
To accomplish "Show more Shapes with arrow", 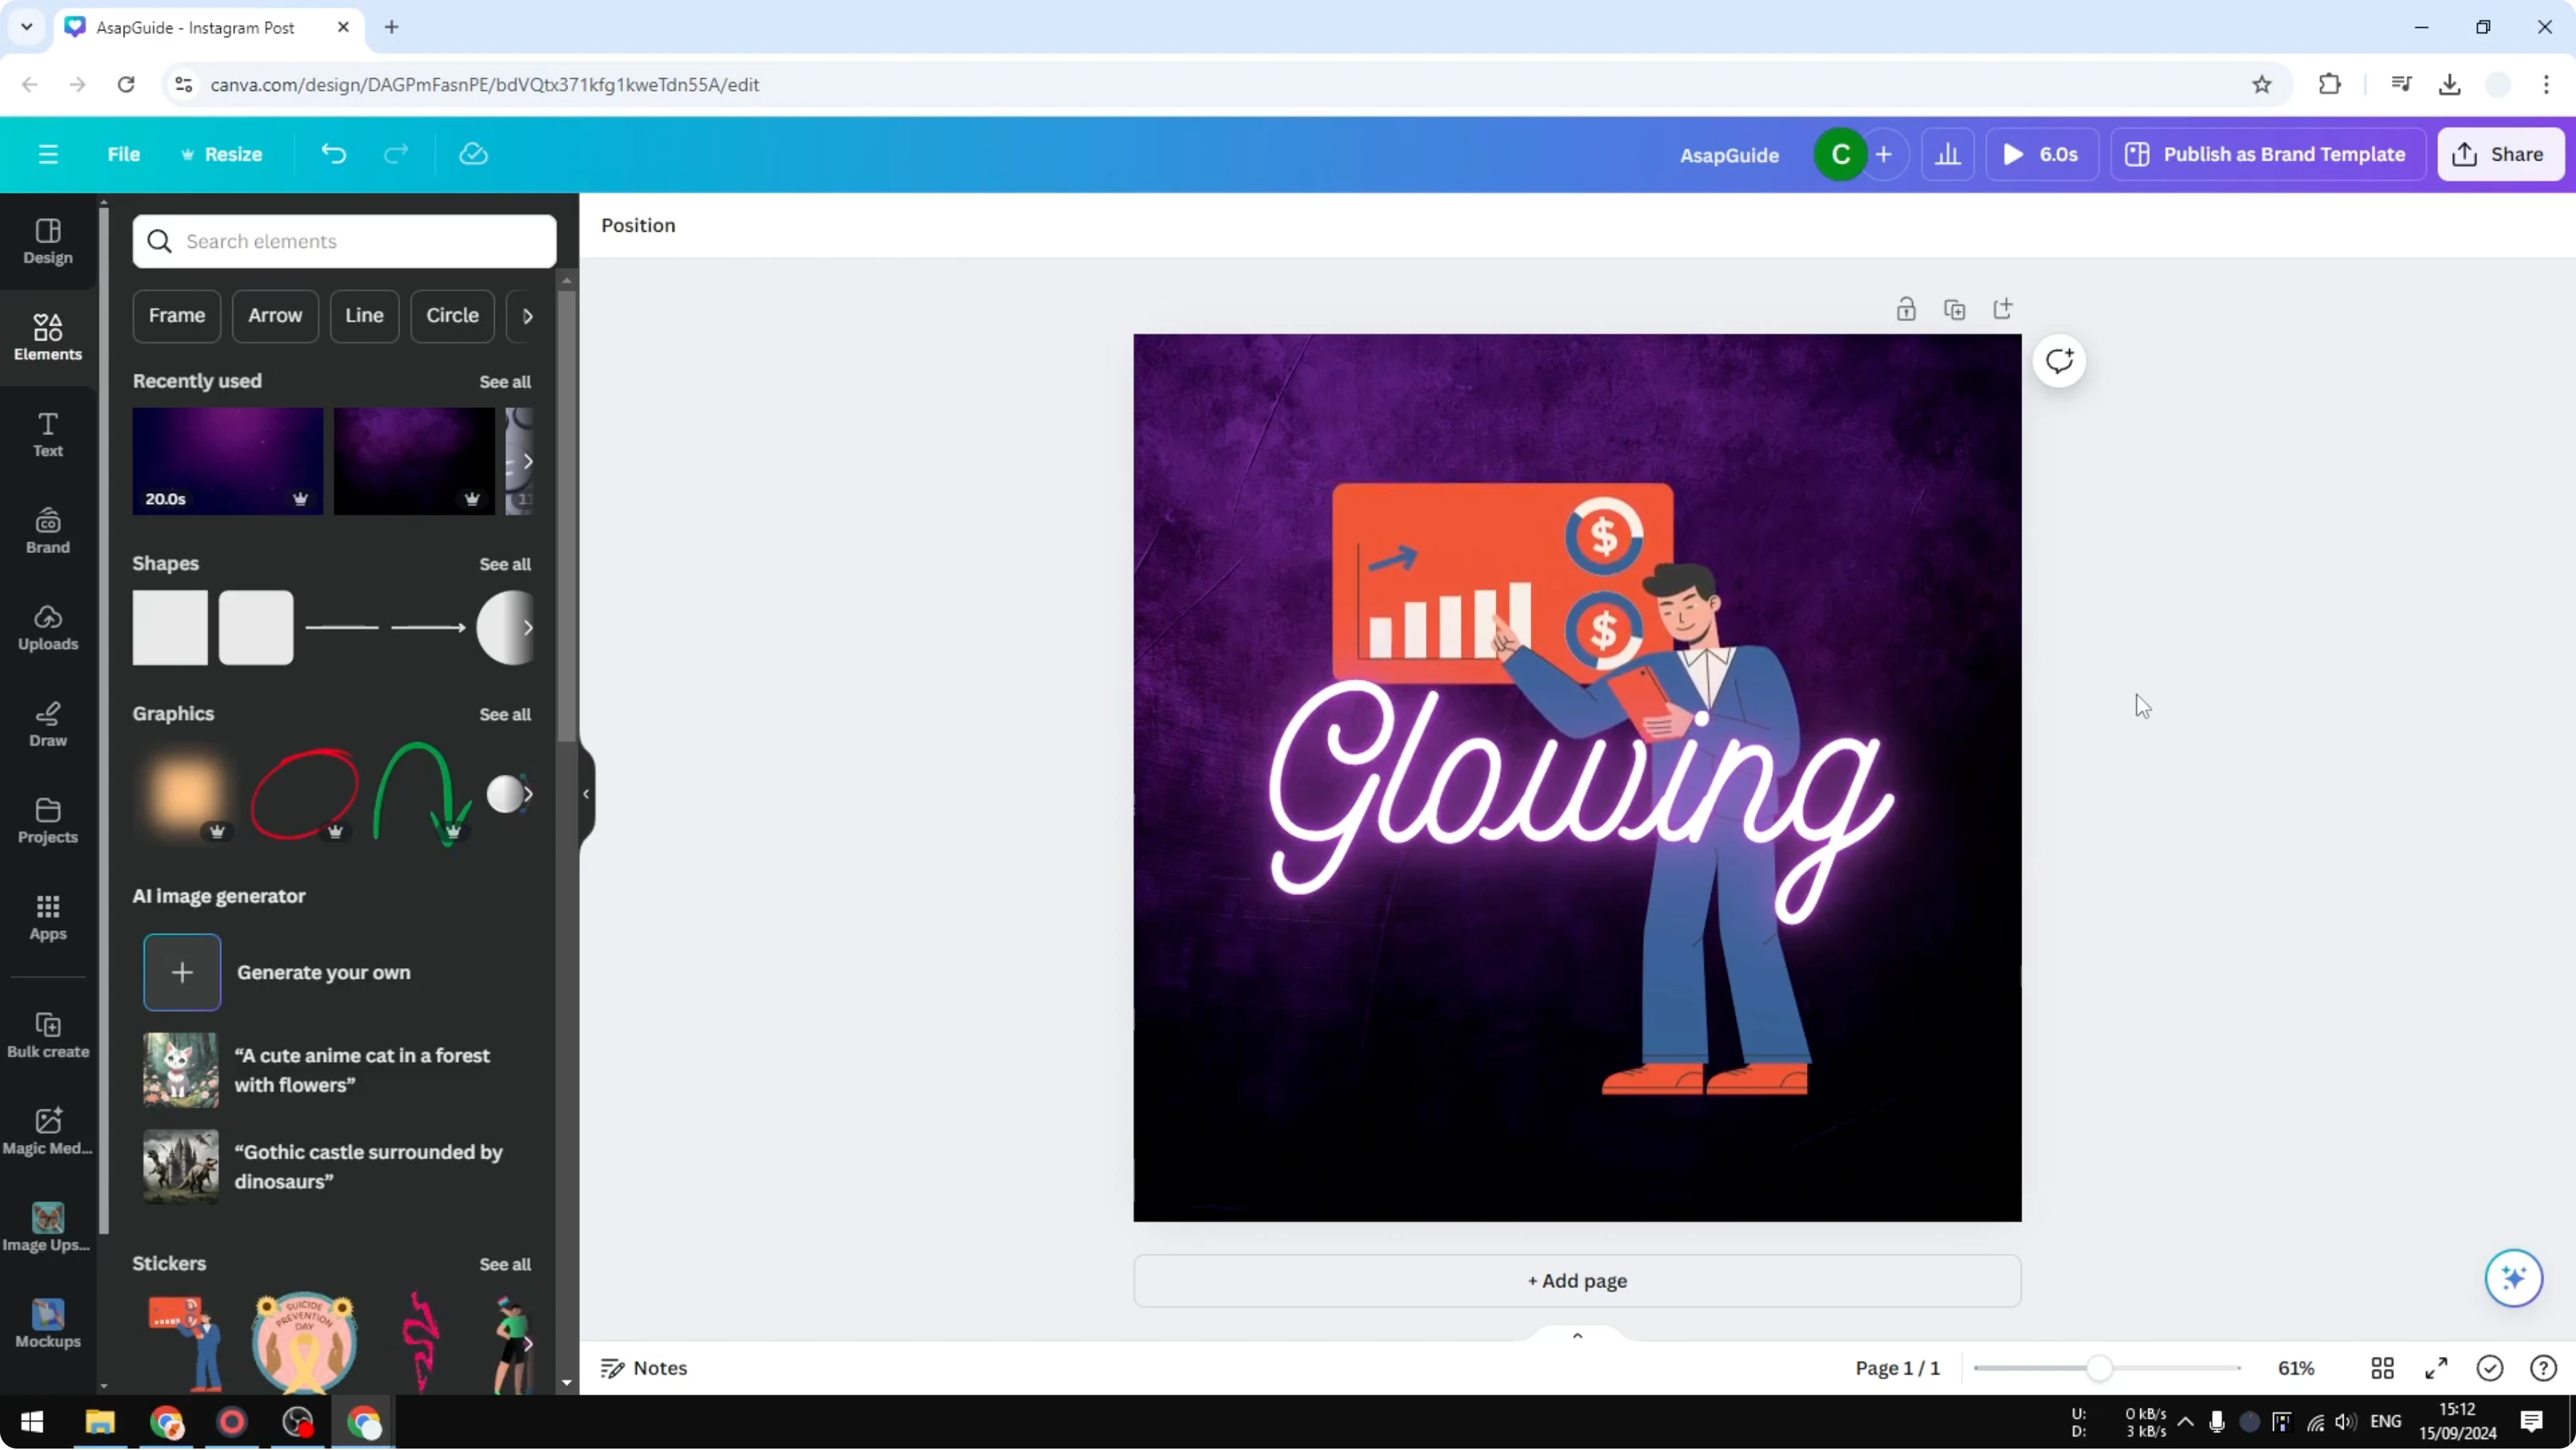I will [527, 628].
